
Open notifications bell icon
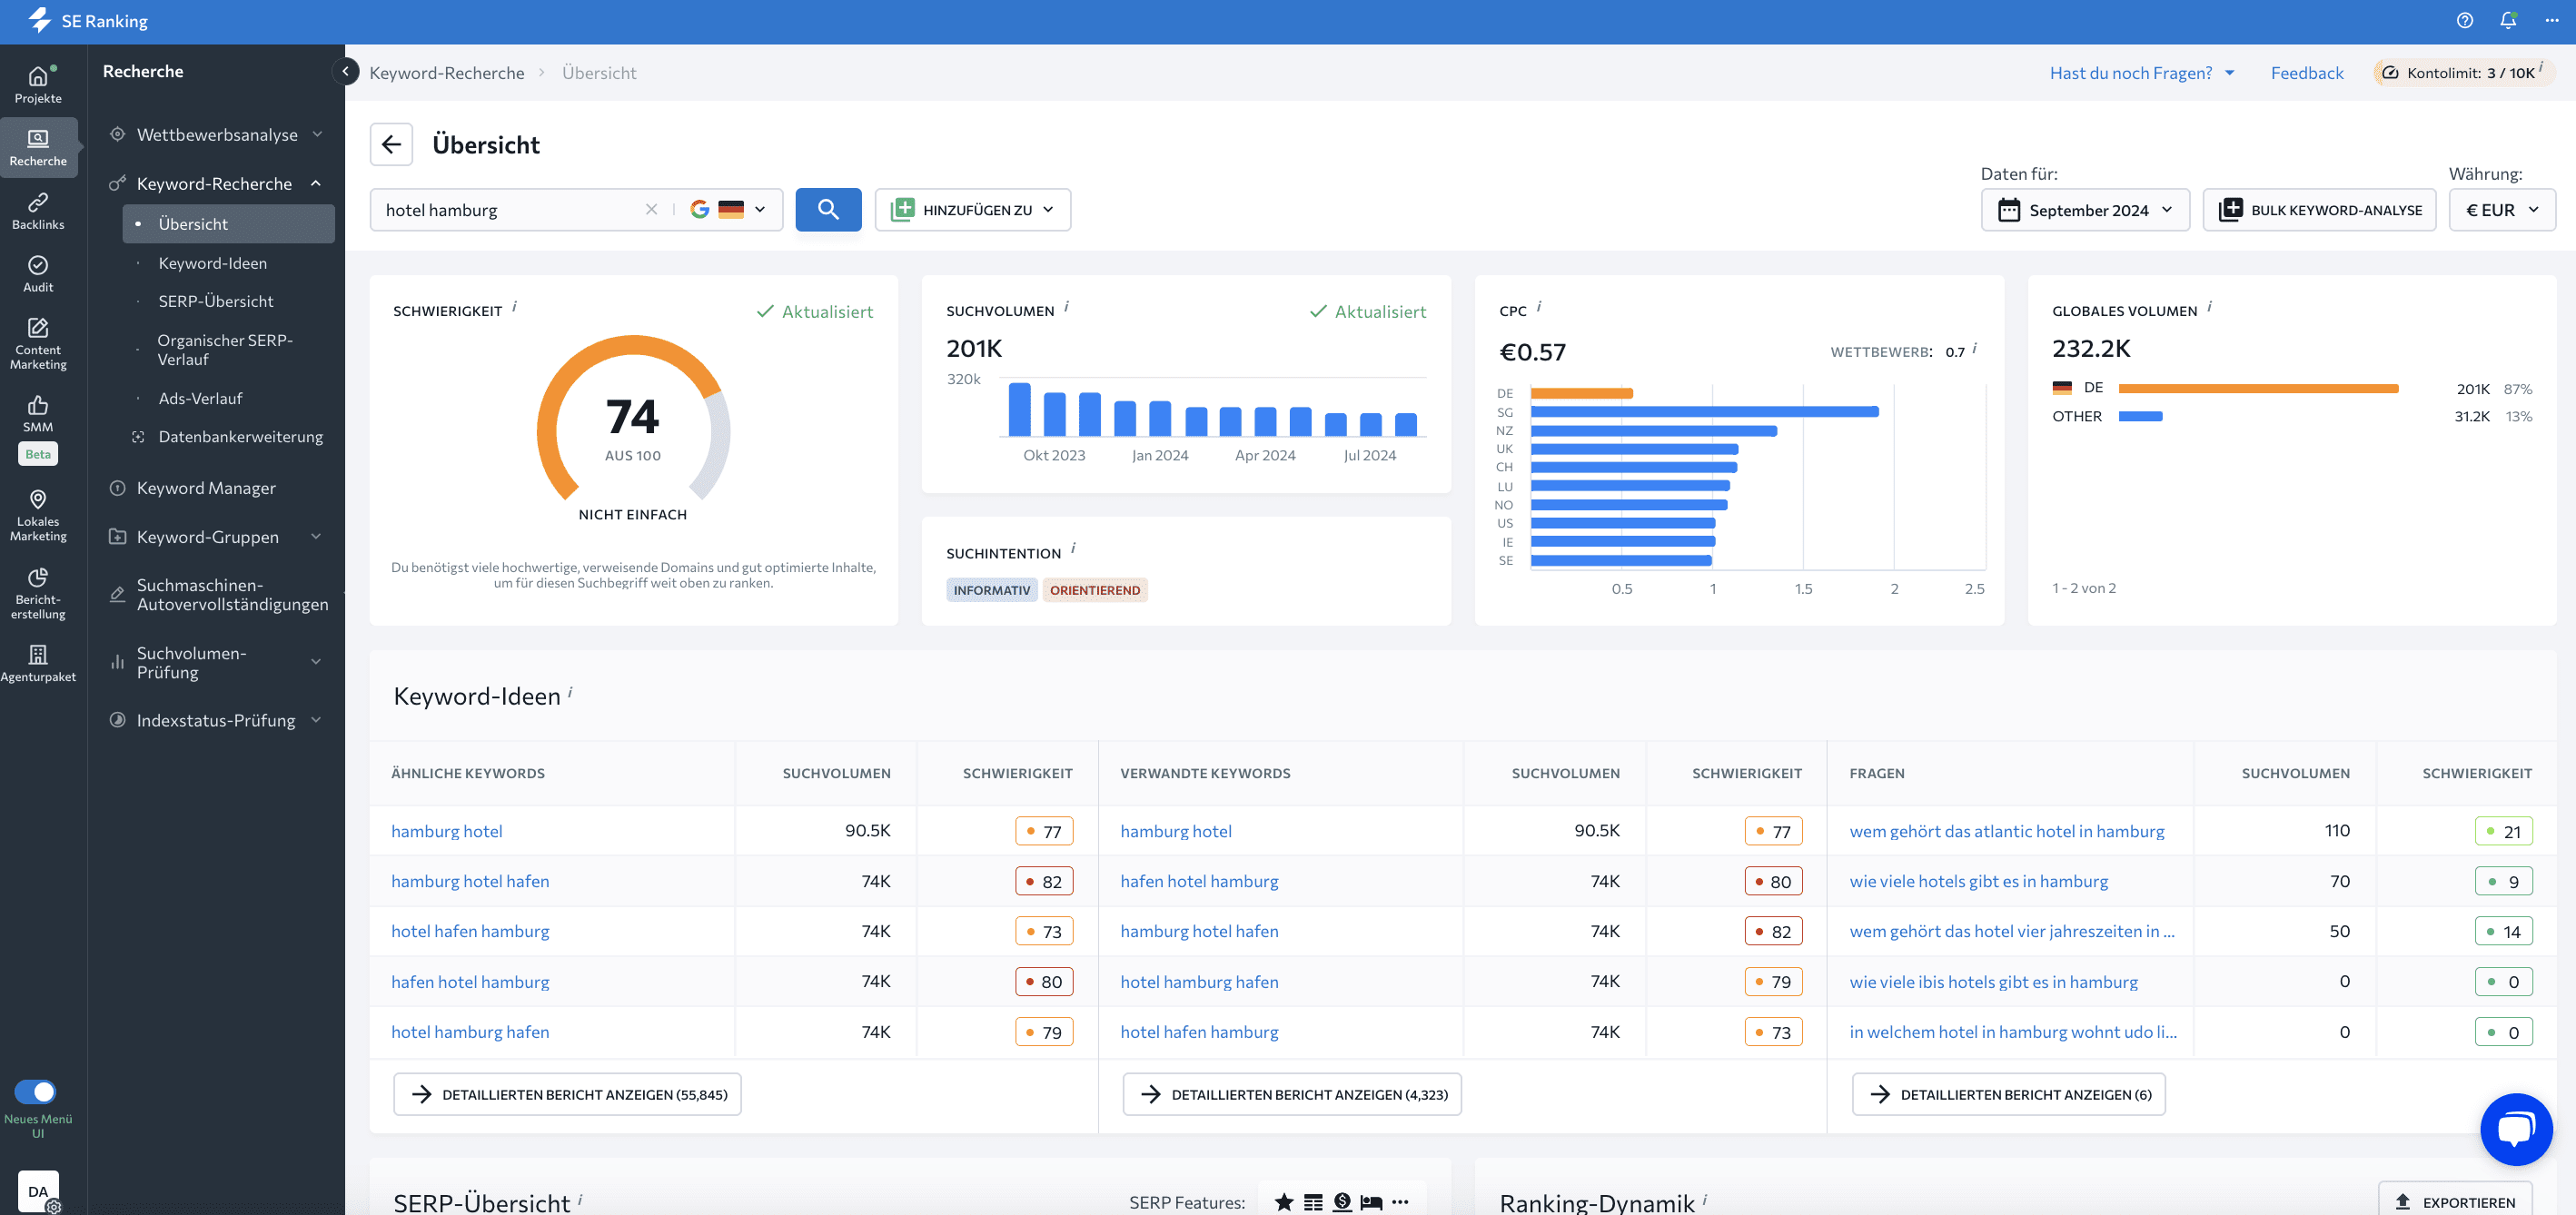click(2508, 21)
